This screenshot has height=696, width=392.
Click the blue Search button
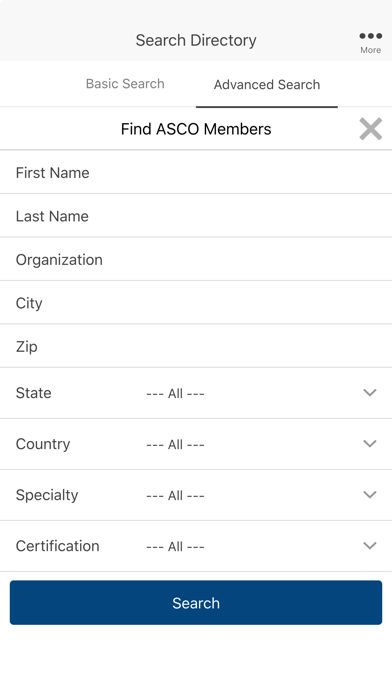[196, 602]
